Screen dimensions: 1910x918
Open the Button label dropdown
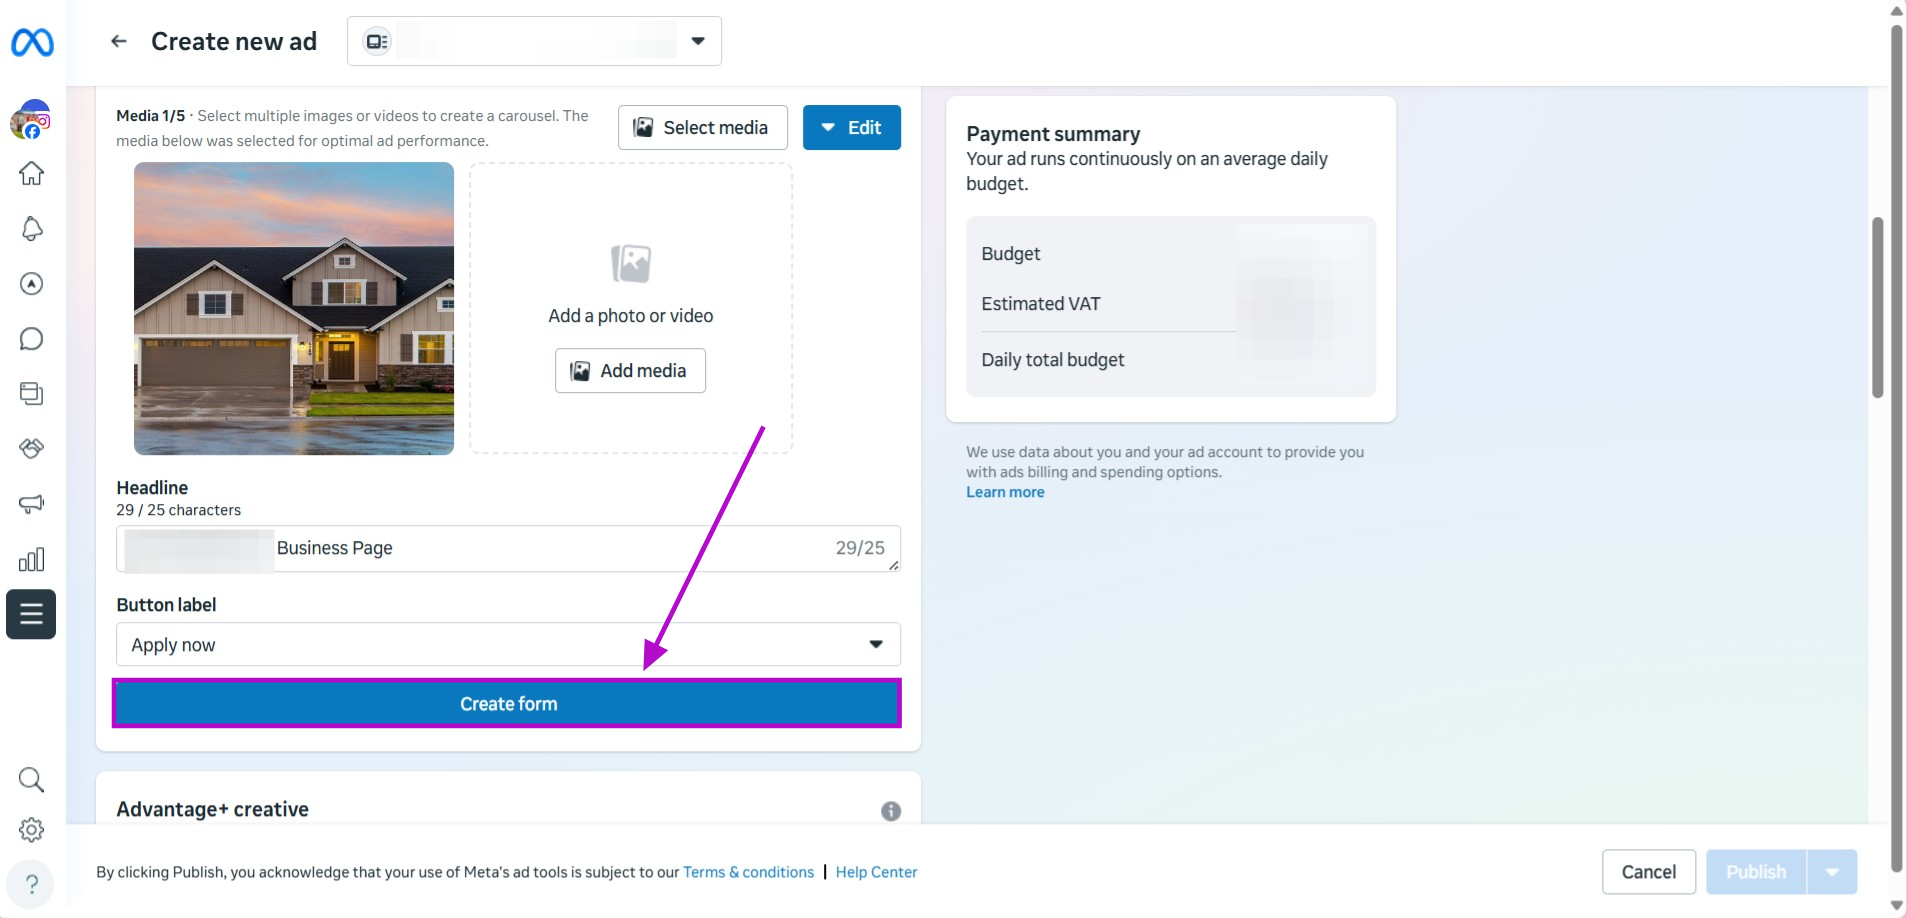[x=508, y=645]
